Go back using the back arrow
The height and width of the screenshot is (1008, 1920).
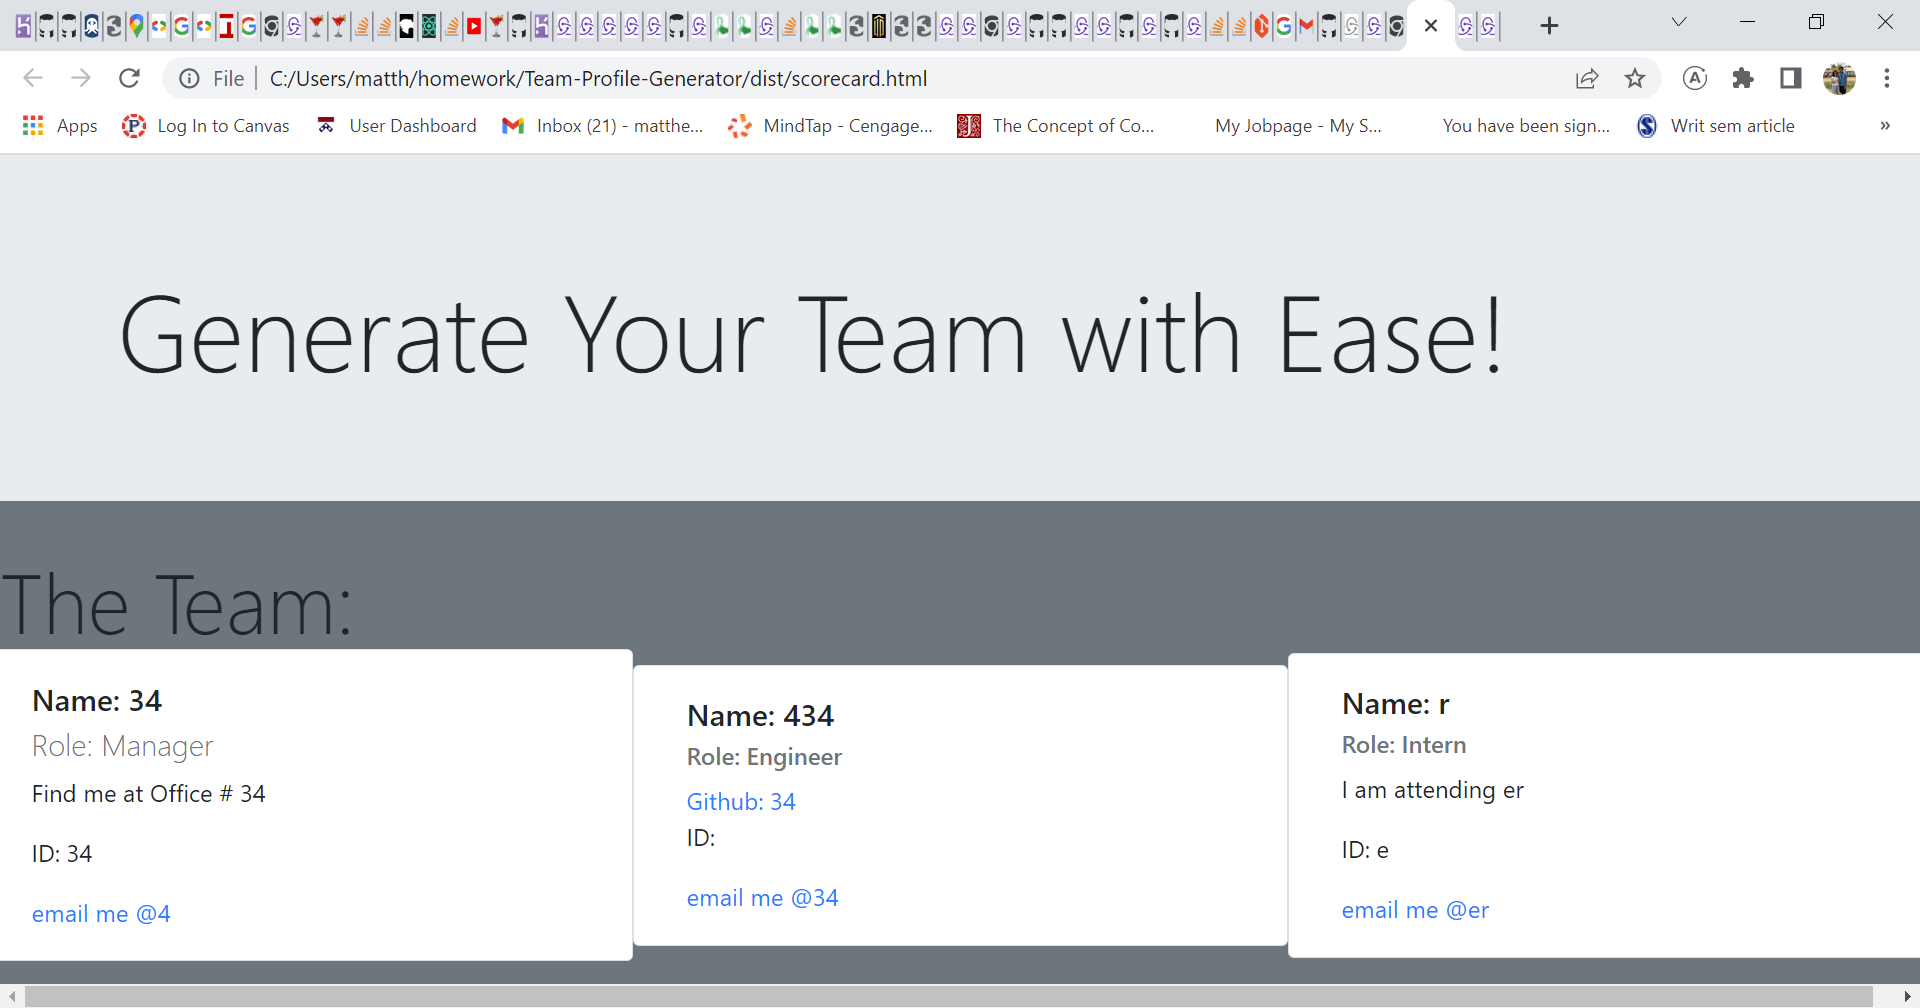point(33,78)
